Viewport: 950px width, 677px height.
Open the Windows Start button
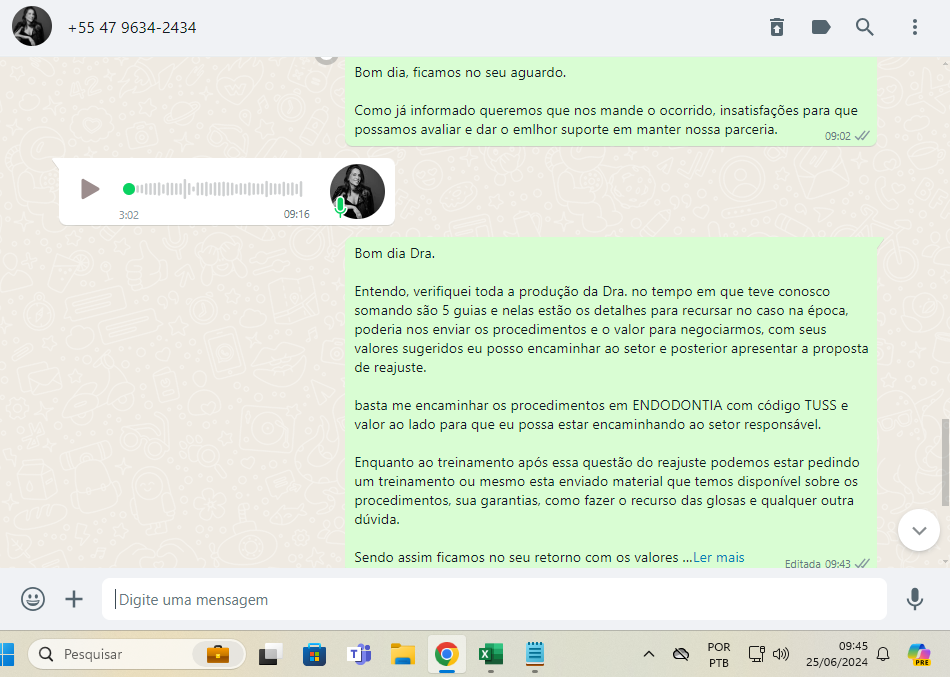pyautogui.click(x=6, y=655)
